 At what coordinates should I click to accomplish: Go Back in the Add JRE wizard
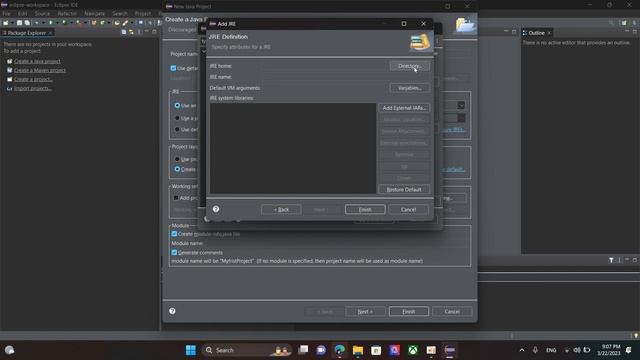click(281, 209)
